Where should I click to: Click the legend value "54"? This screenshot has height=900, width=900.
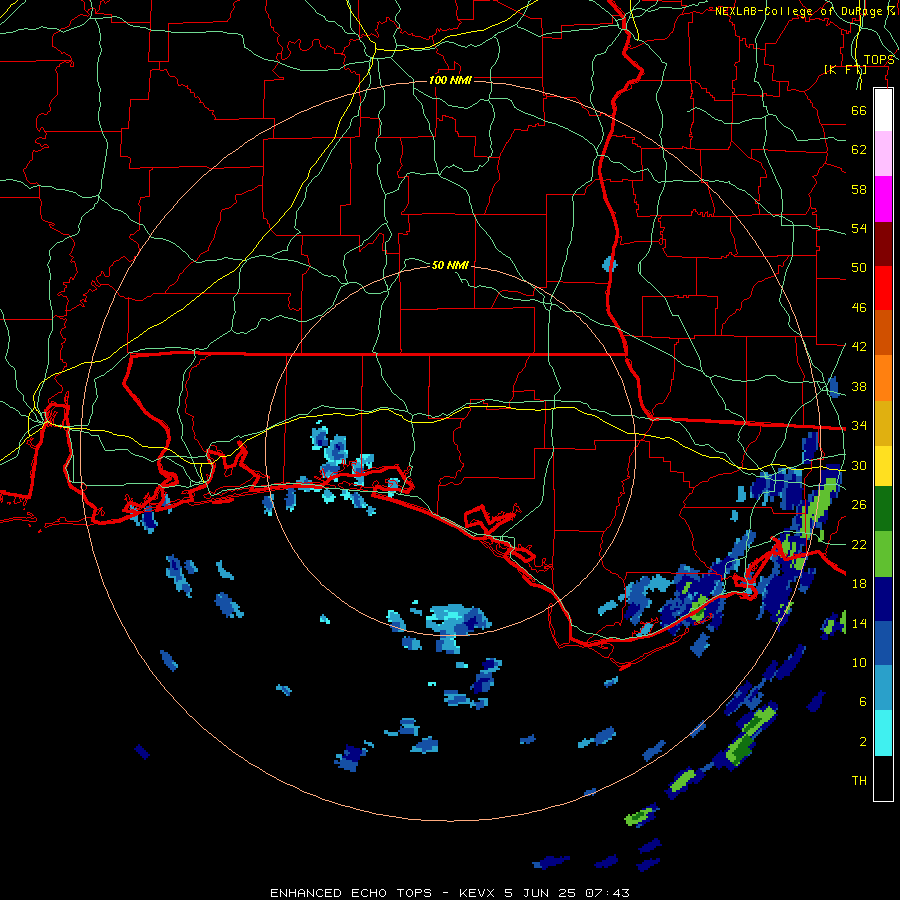coord(859,228)
